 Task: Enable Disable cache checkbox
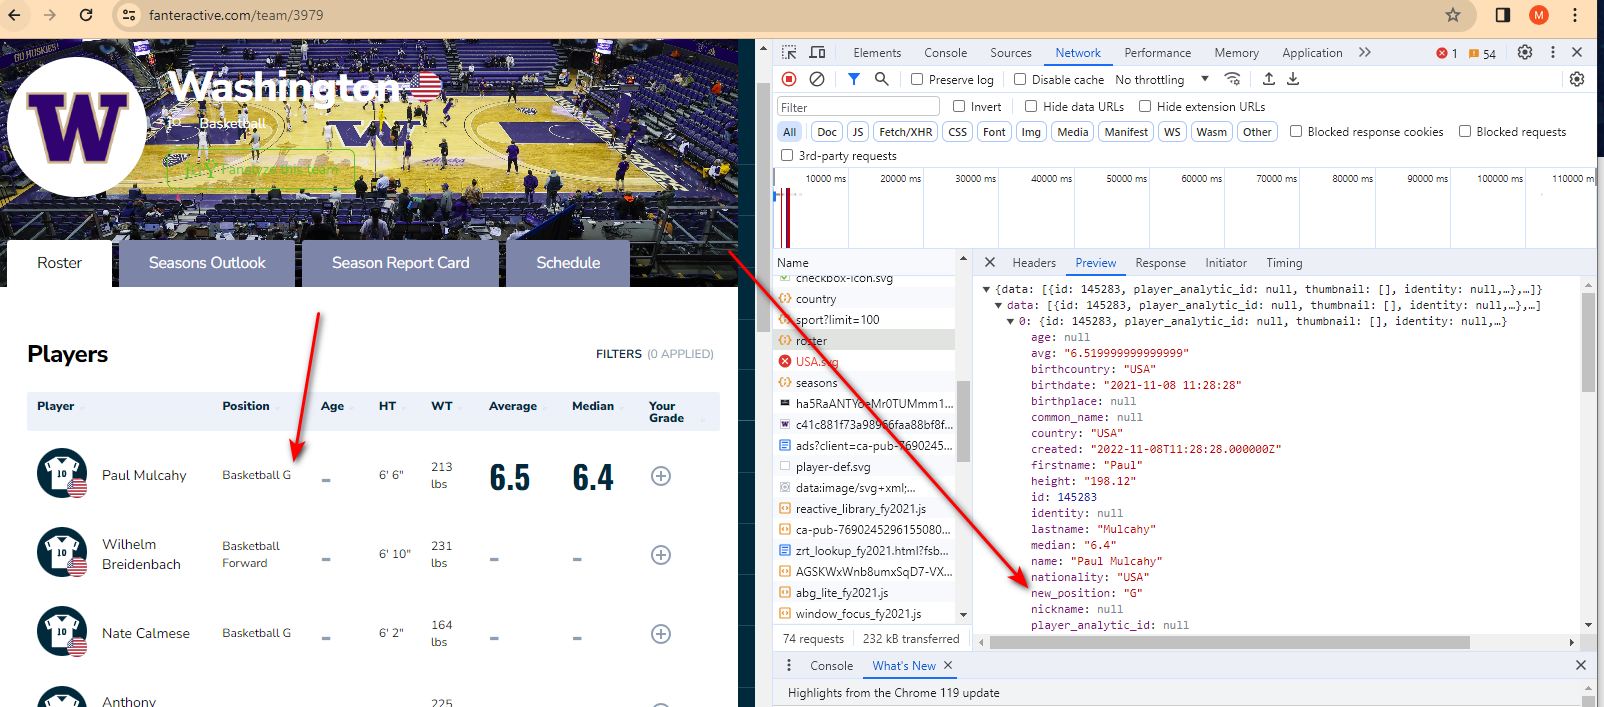(1020, 79)
